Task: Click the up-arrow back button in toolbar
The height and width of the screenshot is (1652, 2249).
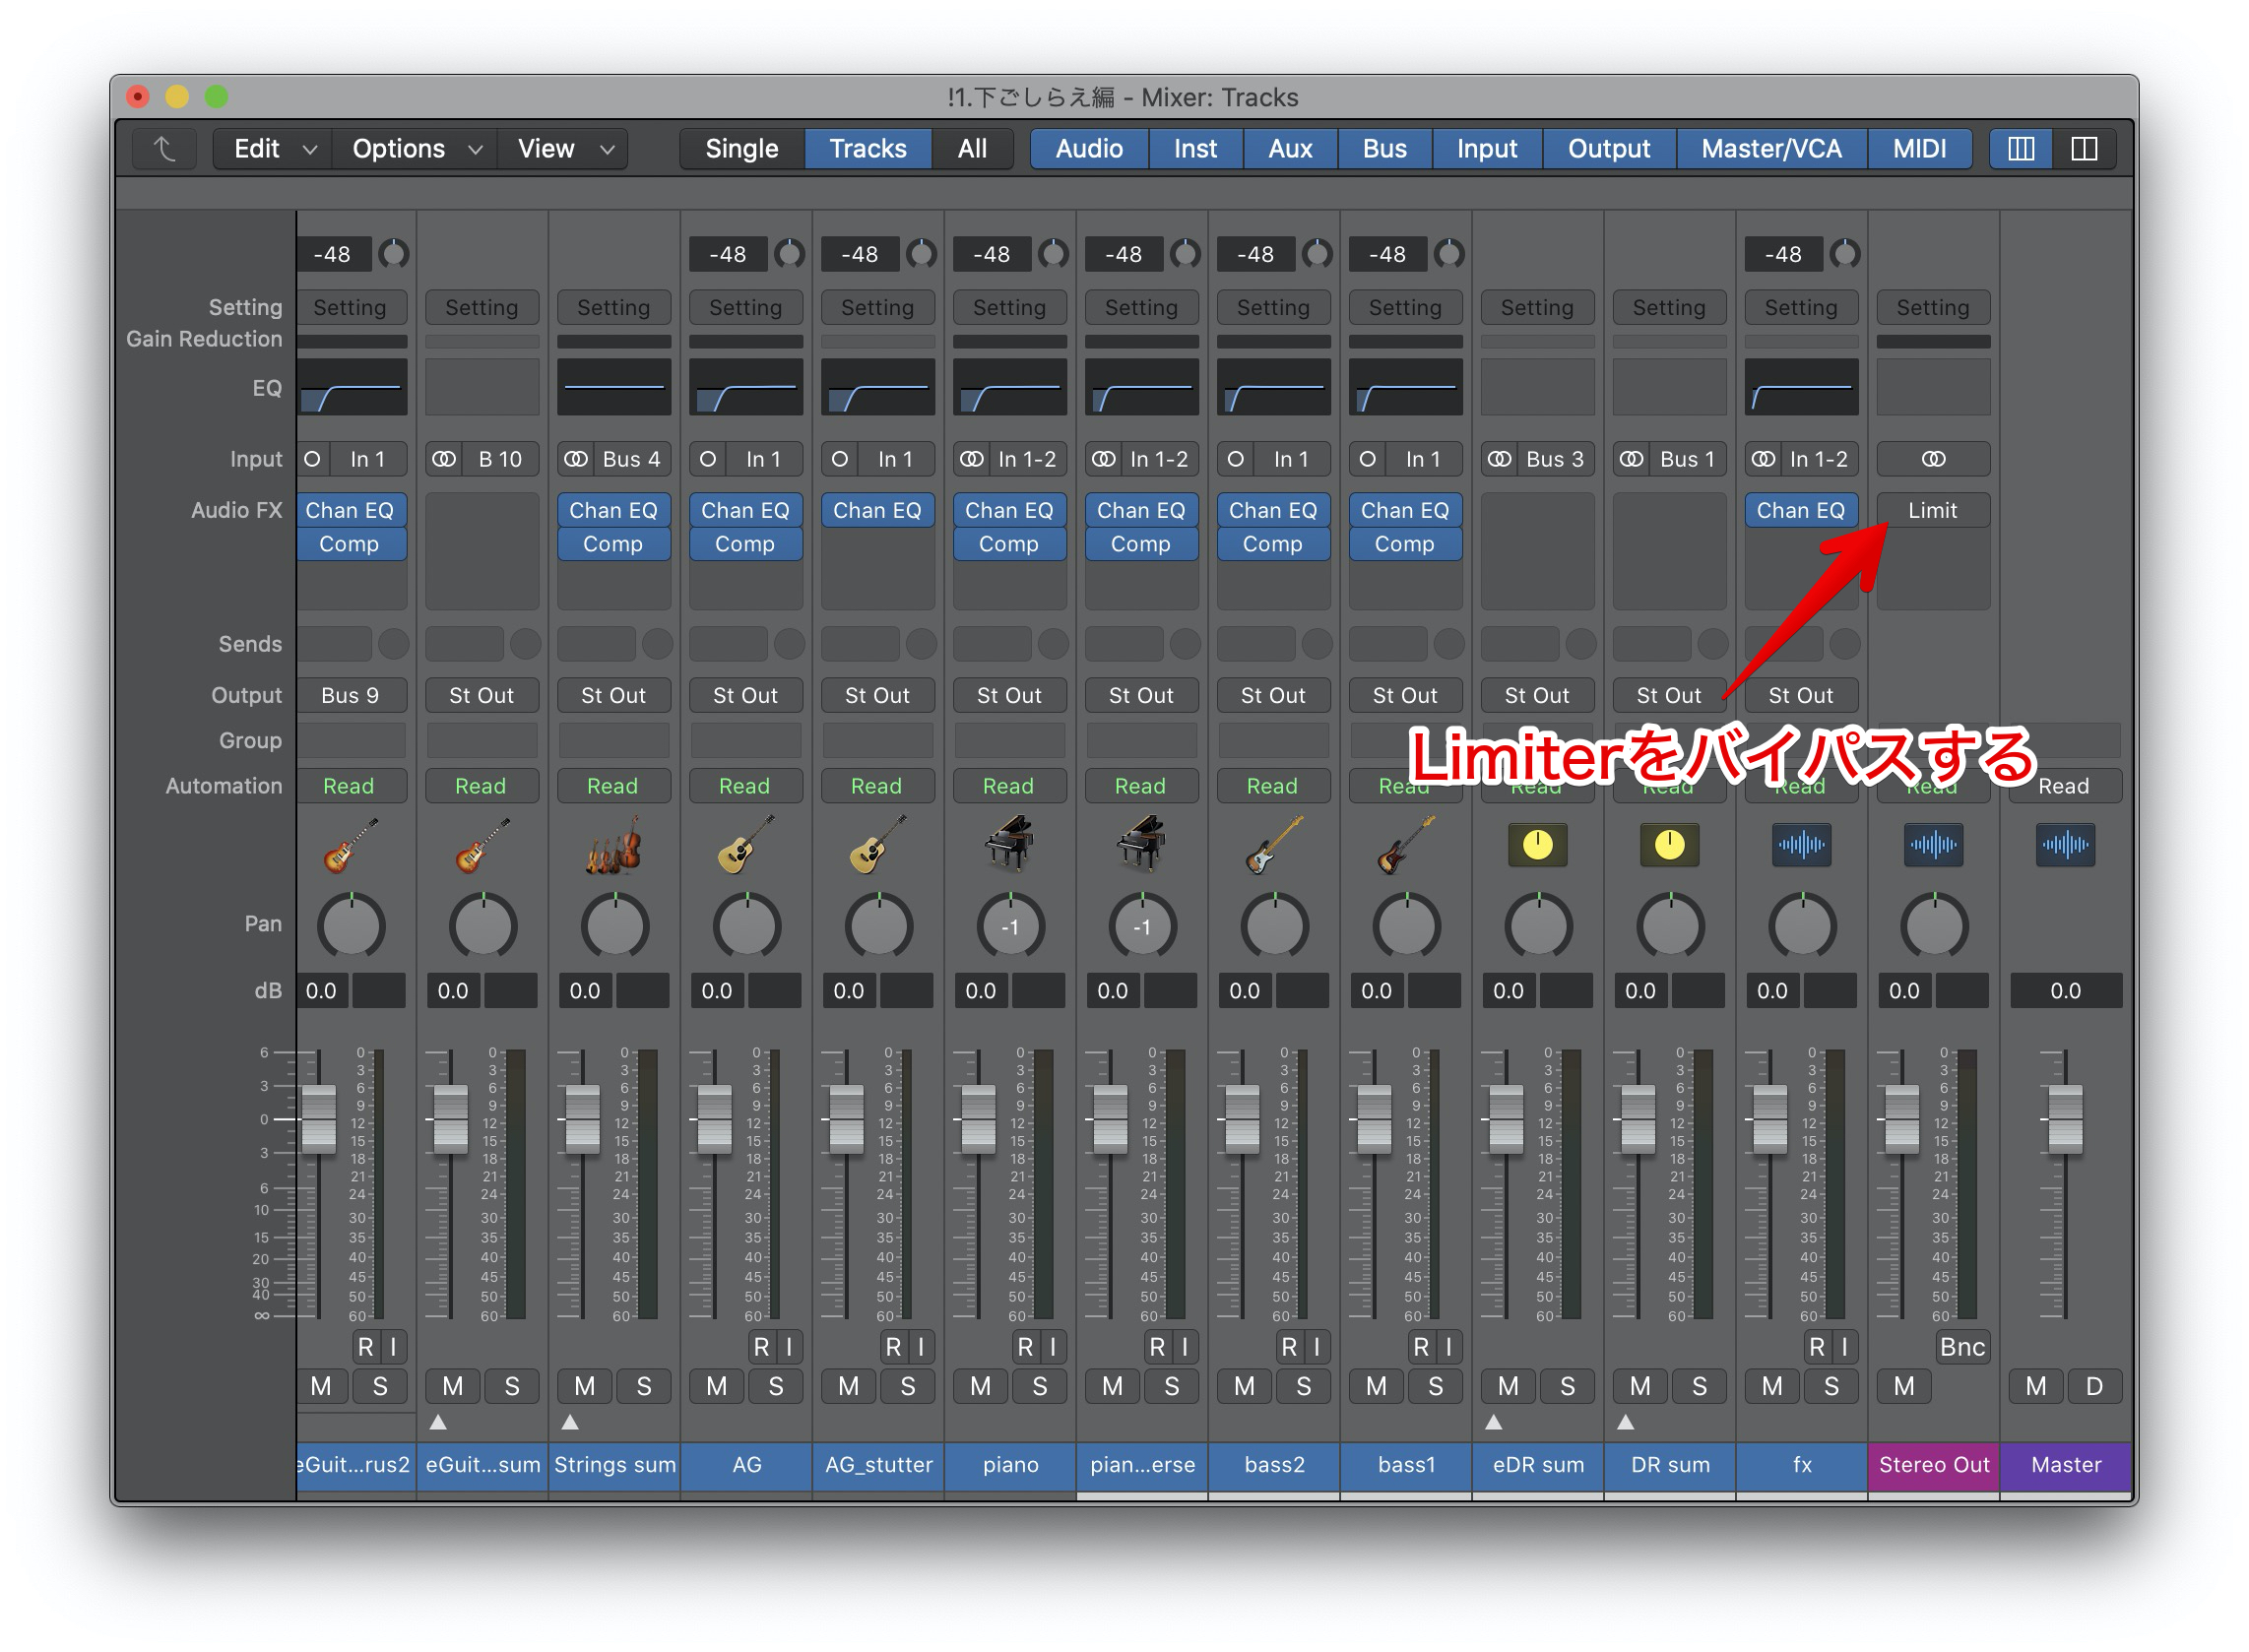Action: point(164,149)
